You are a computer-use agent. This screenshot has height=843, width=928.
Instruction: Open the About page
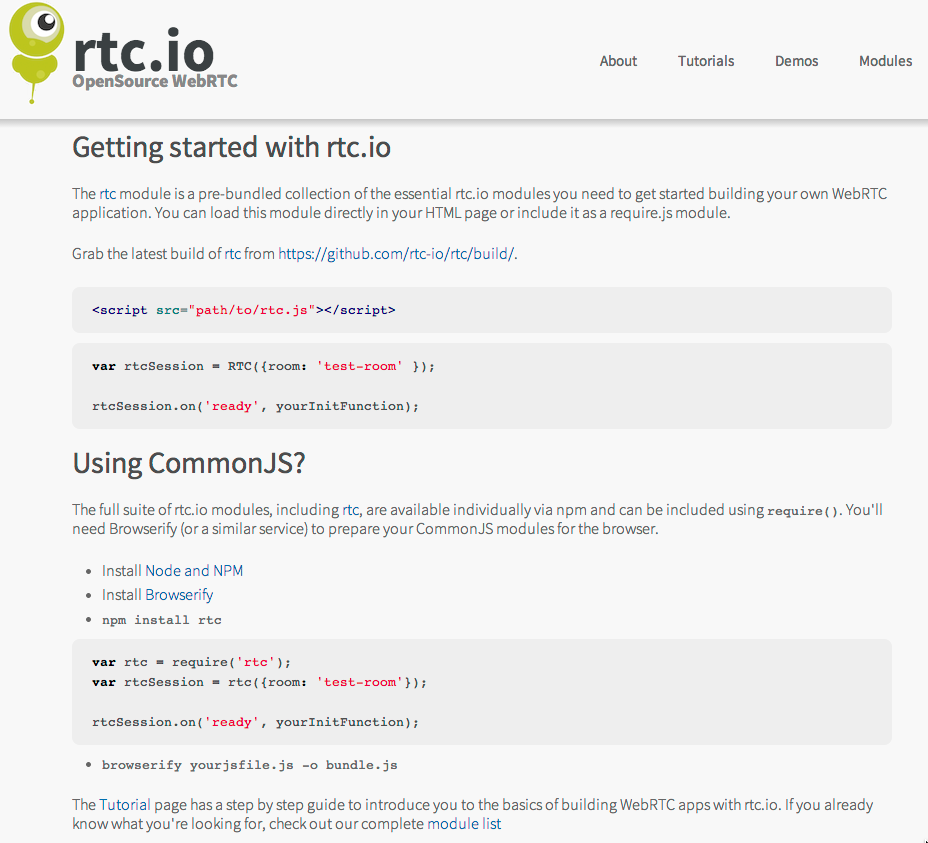pos(618,61)
